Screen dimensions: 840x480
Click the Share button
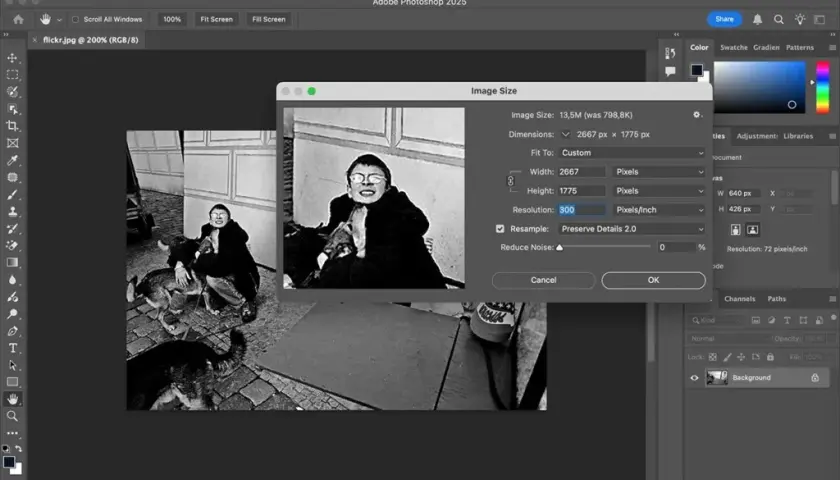tap(724, 19)
